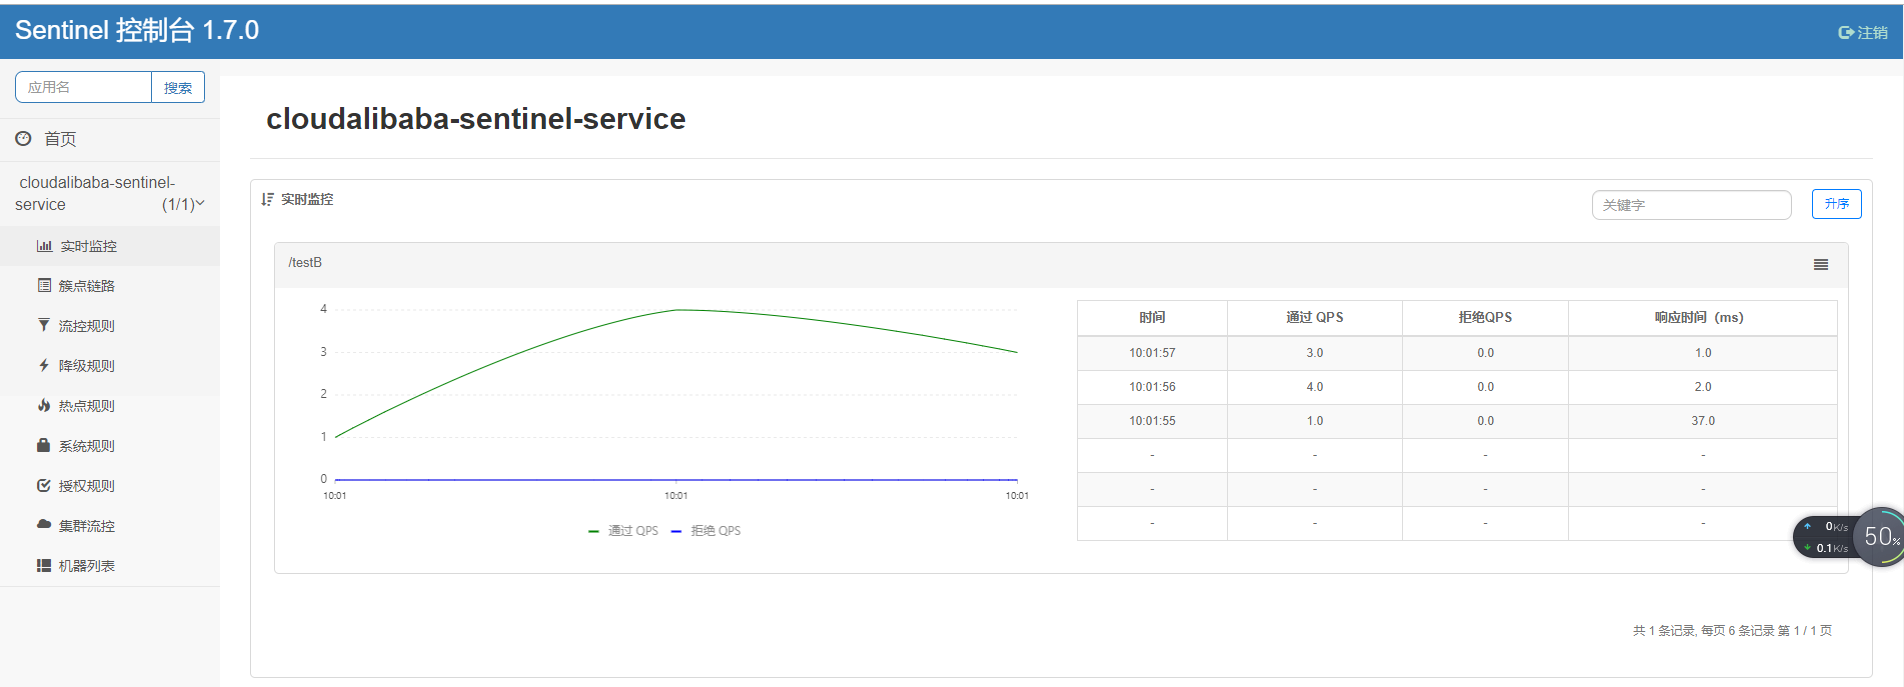
Task: Open the 集群流控 sidebar menu item
Action: pos(110,526)
